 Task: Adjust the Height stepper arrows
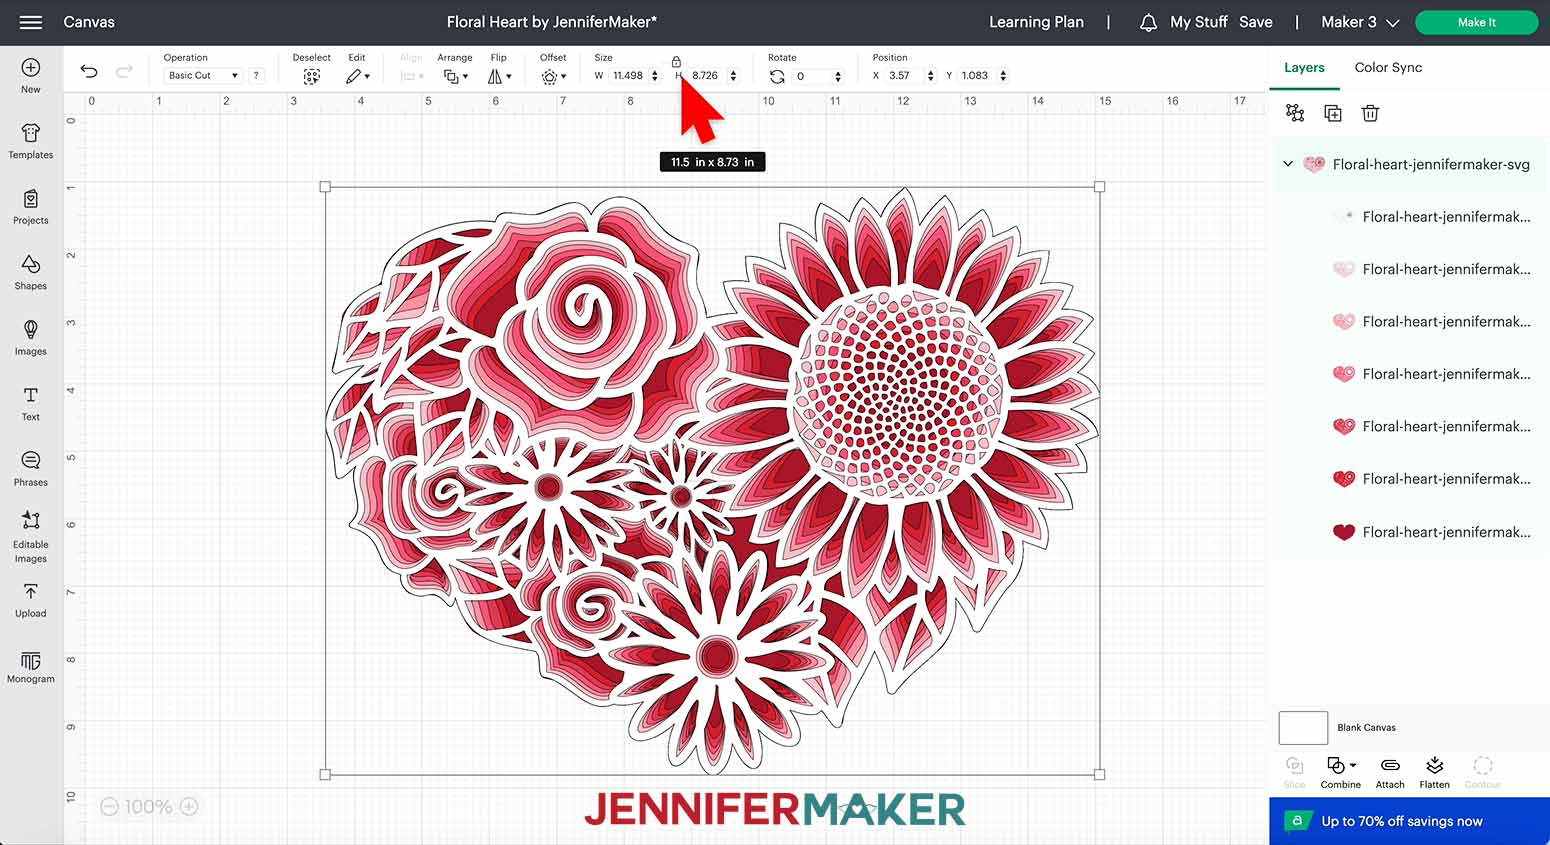point(733,75)
